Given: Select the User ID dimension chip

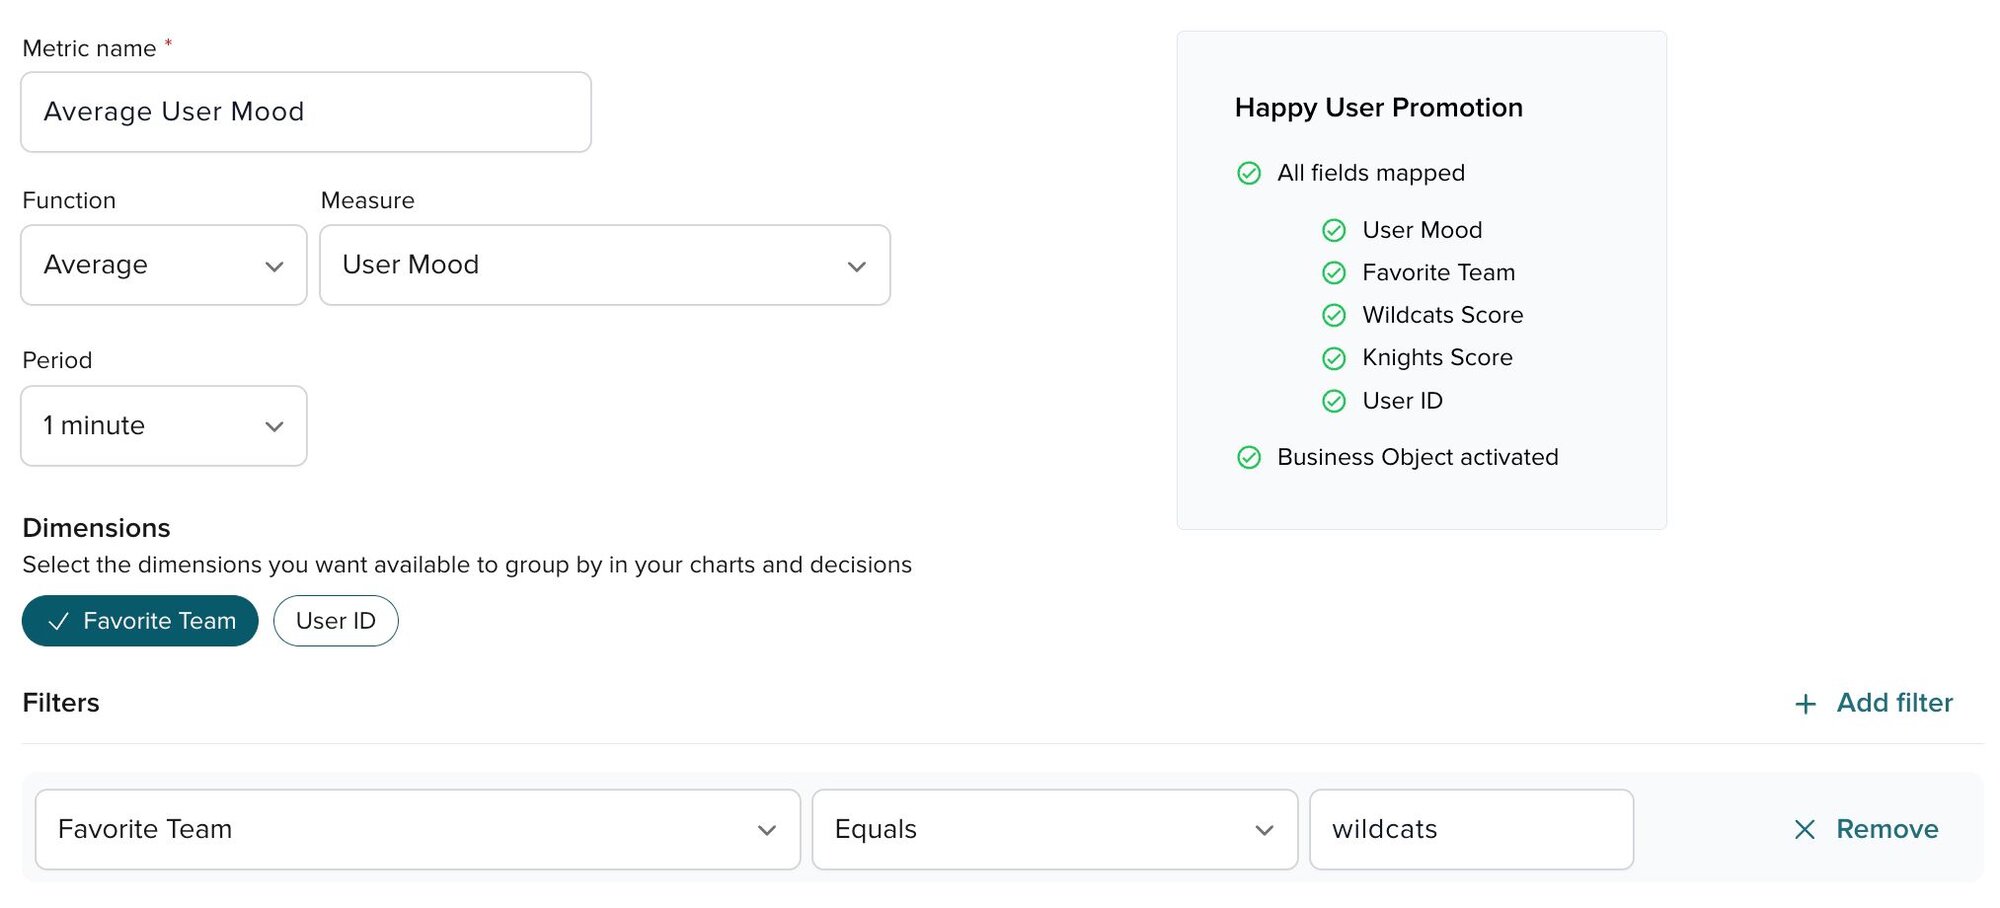Looking at the screenshot, I should pyautogui.click(x=336, y=621).
